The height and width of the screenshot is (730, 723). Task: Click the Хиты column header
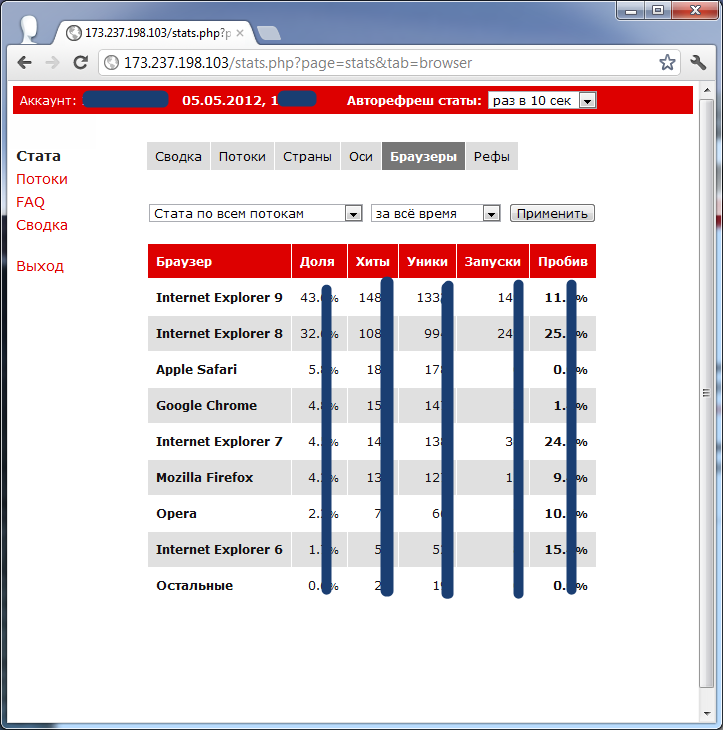click(x=373, y=261)
